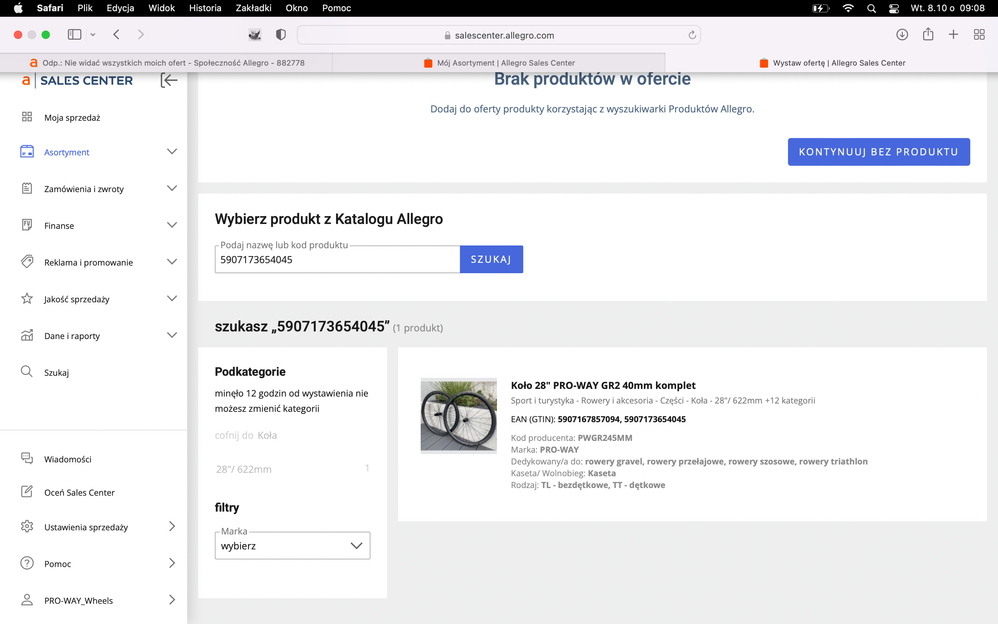The image size is (998, 624).
Task: Click the Asortyment sidebar icon
Action: (x=27, y=152)
